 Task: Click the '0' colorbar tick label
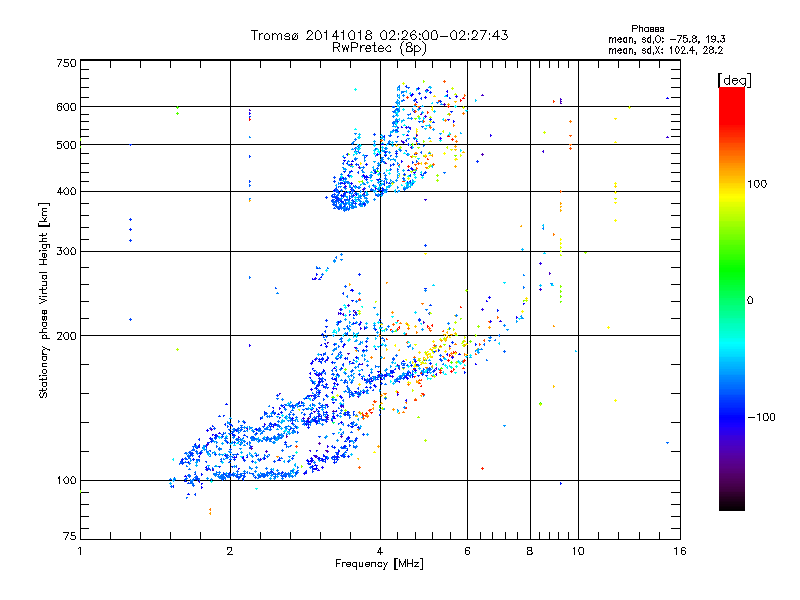point(750,301)
